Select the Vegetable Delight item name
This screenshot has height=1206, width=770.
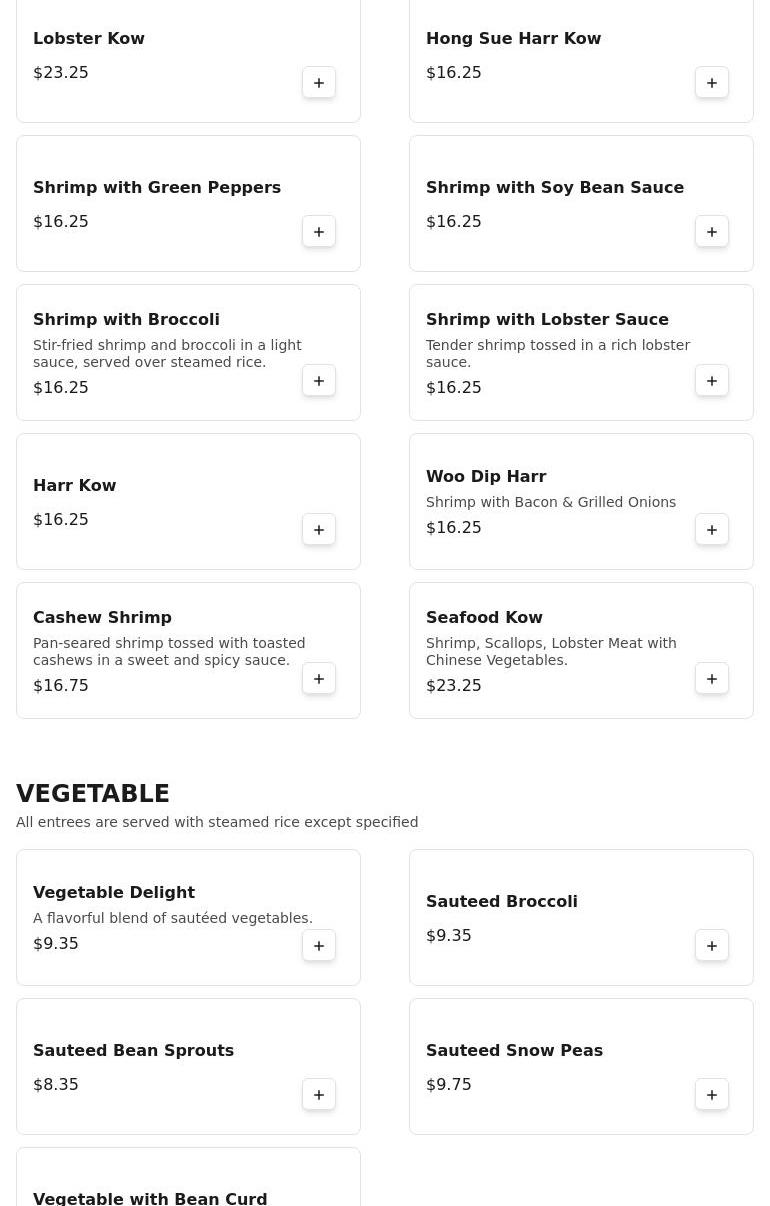click(114, 893)
